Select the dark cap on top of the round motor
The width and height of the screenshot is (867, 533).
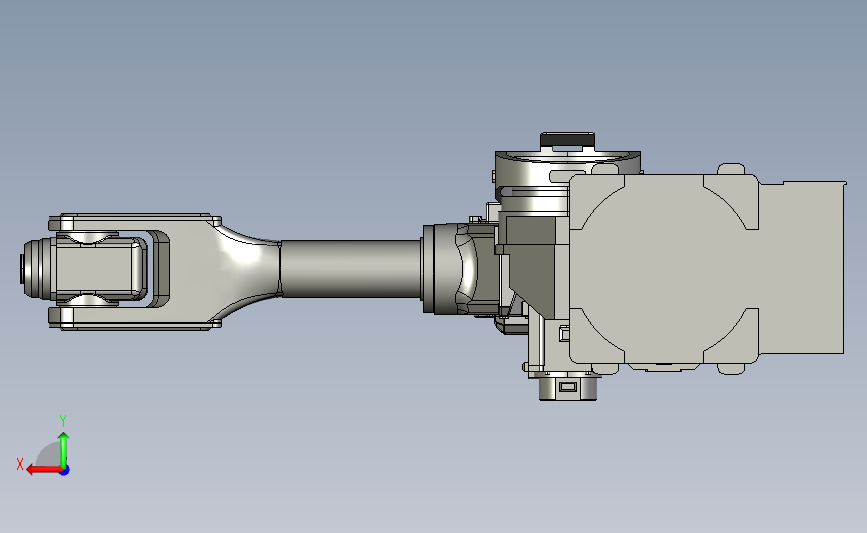[567, 139]
